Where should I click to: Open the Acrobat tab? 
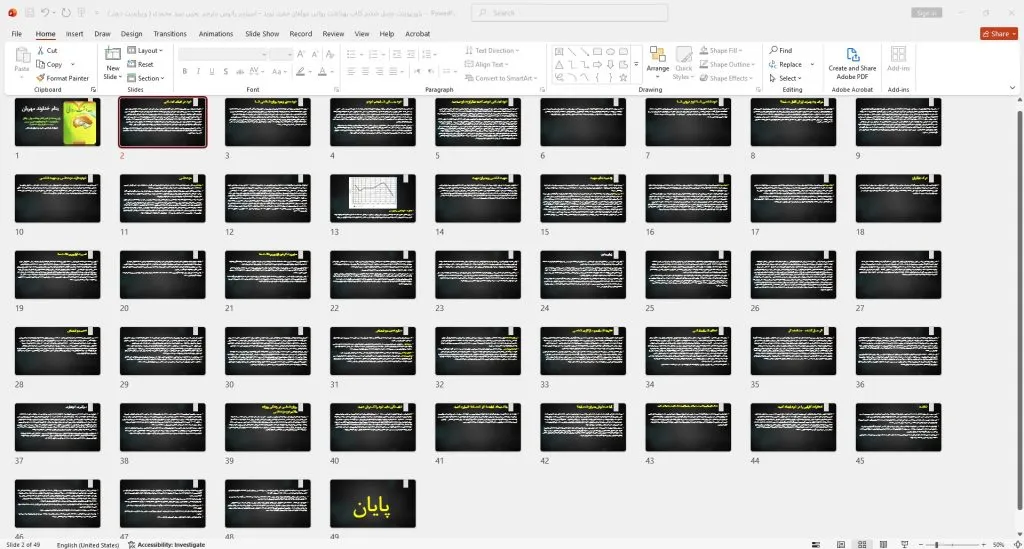[417, 34]
